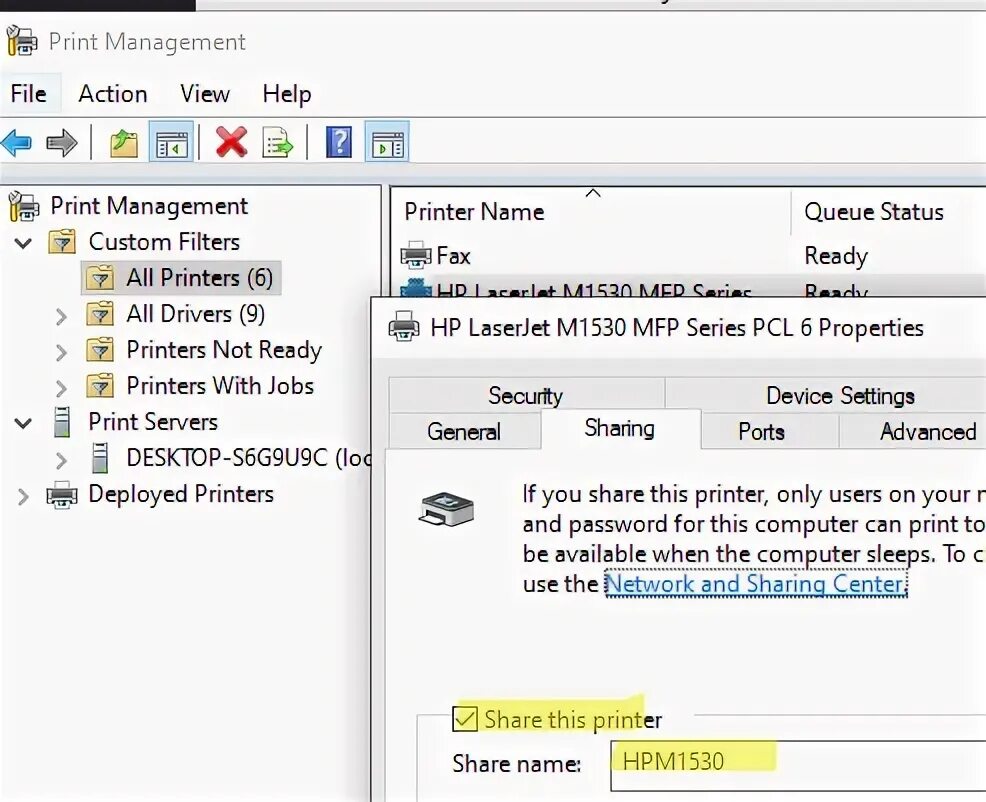This screenshot has height=802, width=986.
Task: Switch to the Device Settings tab
Action: [x=840, y=395]
